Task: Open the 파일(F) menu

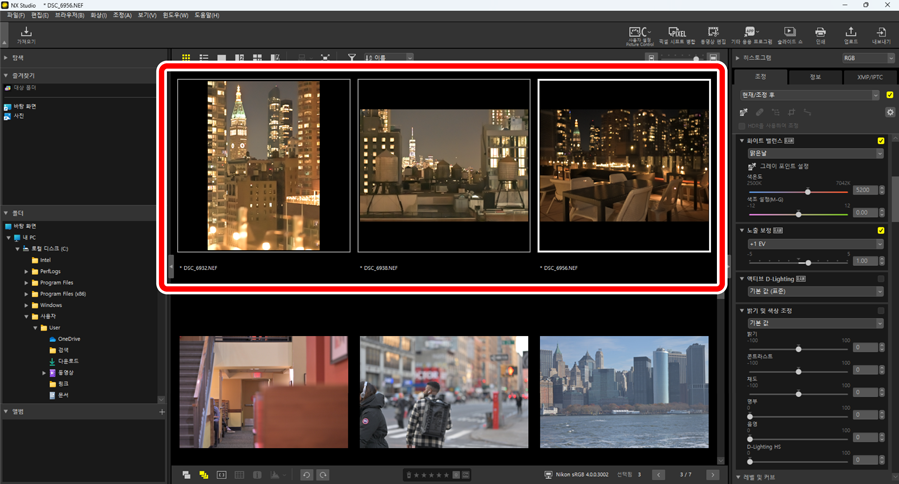Action: coord(16,15)
